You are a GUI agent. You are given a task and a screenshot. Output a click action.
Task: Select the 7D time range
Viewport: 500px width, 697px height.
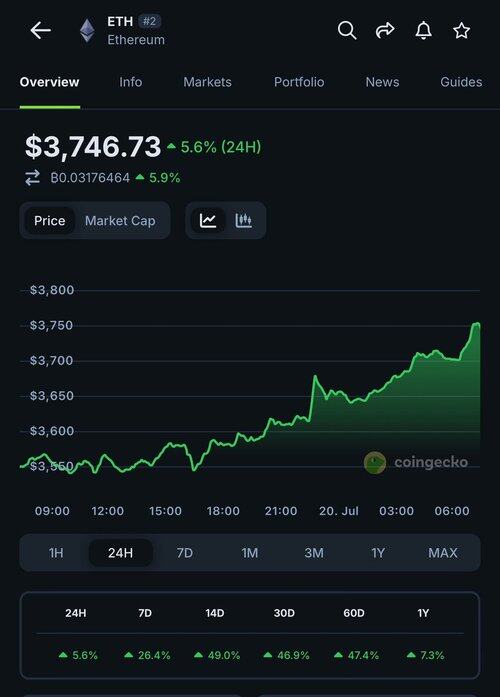[184, 553]
